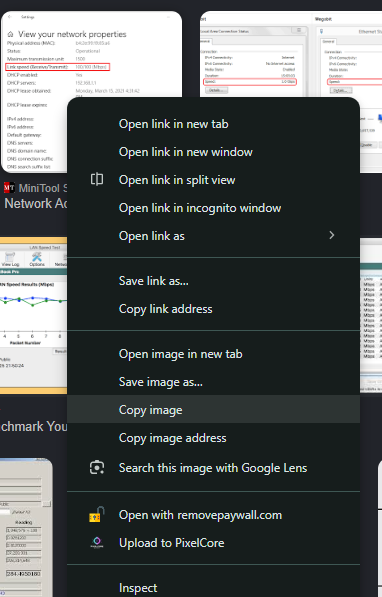
Task: Open the View your network properties thumbnail
Action: [x=91, y=55]
